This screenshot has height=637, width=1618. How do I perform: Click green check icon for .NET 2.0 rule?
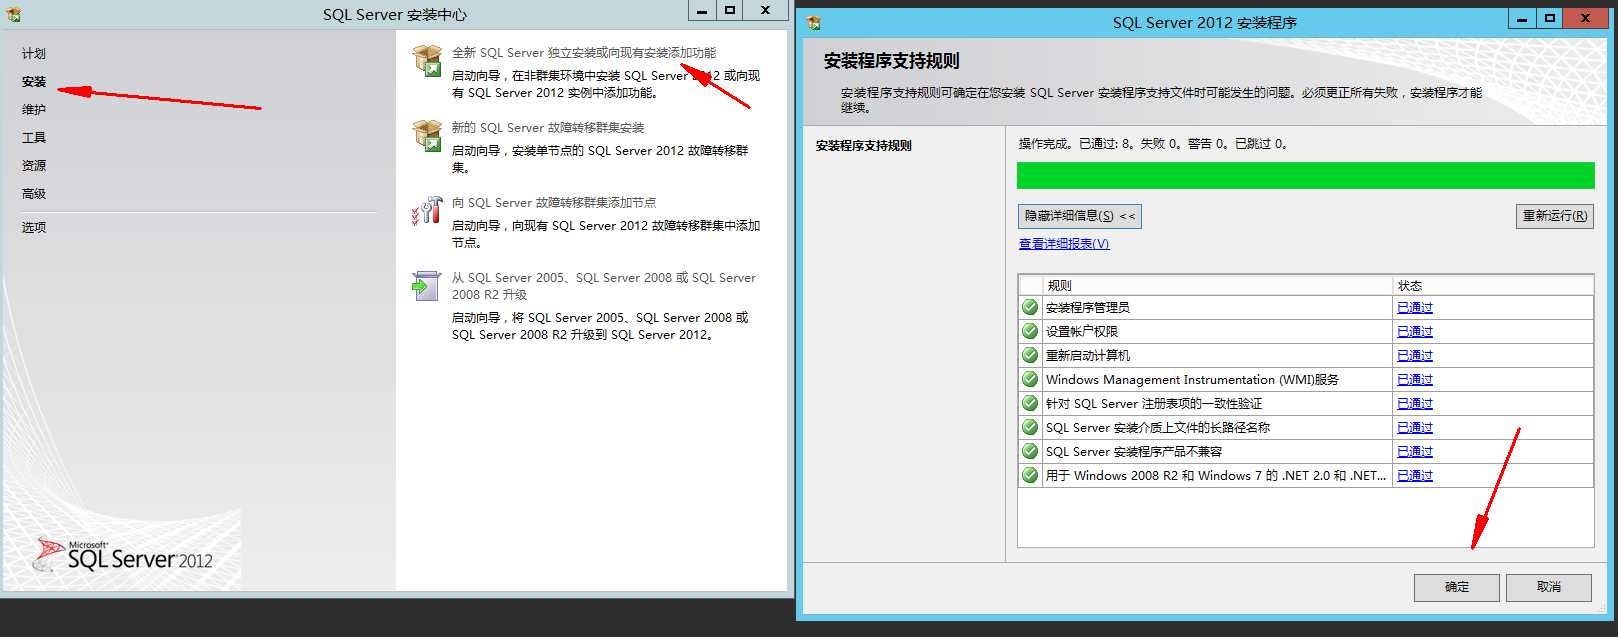(1030, 475)
